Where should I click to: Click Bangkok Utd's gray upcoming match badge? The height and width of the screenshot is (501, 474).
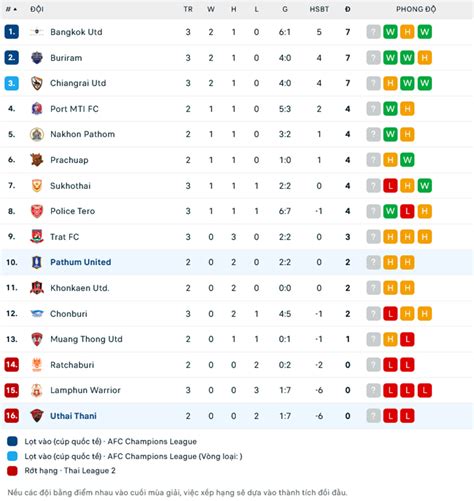click(373, 32)
